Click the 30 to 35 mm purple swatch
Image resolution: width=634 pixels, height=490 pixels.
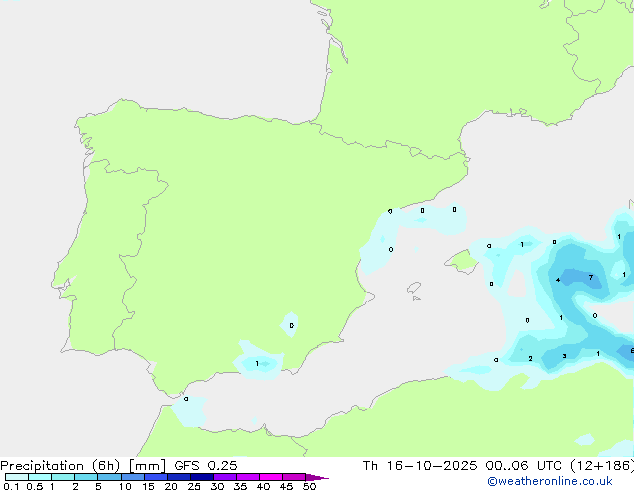pos(225,477)
